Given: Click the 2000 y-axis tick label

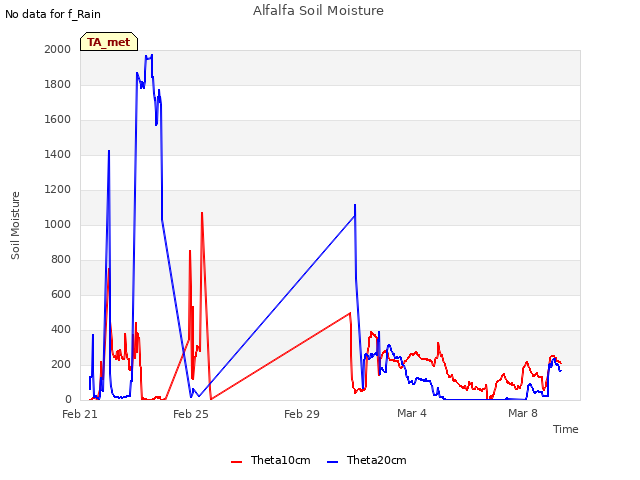Looking at the screenshot, I should 58,49.
